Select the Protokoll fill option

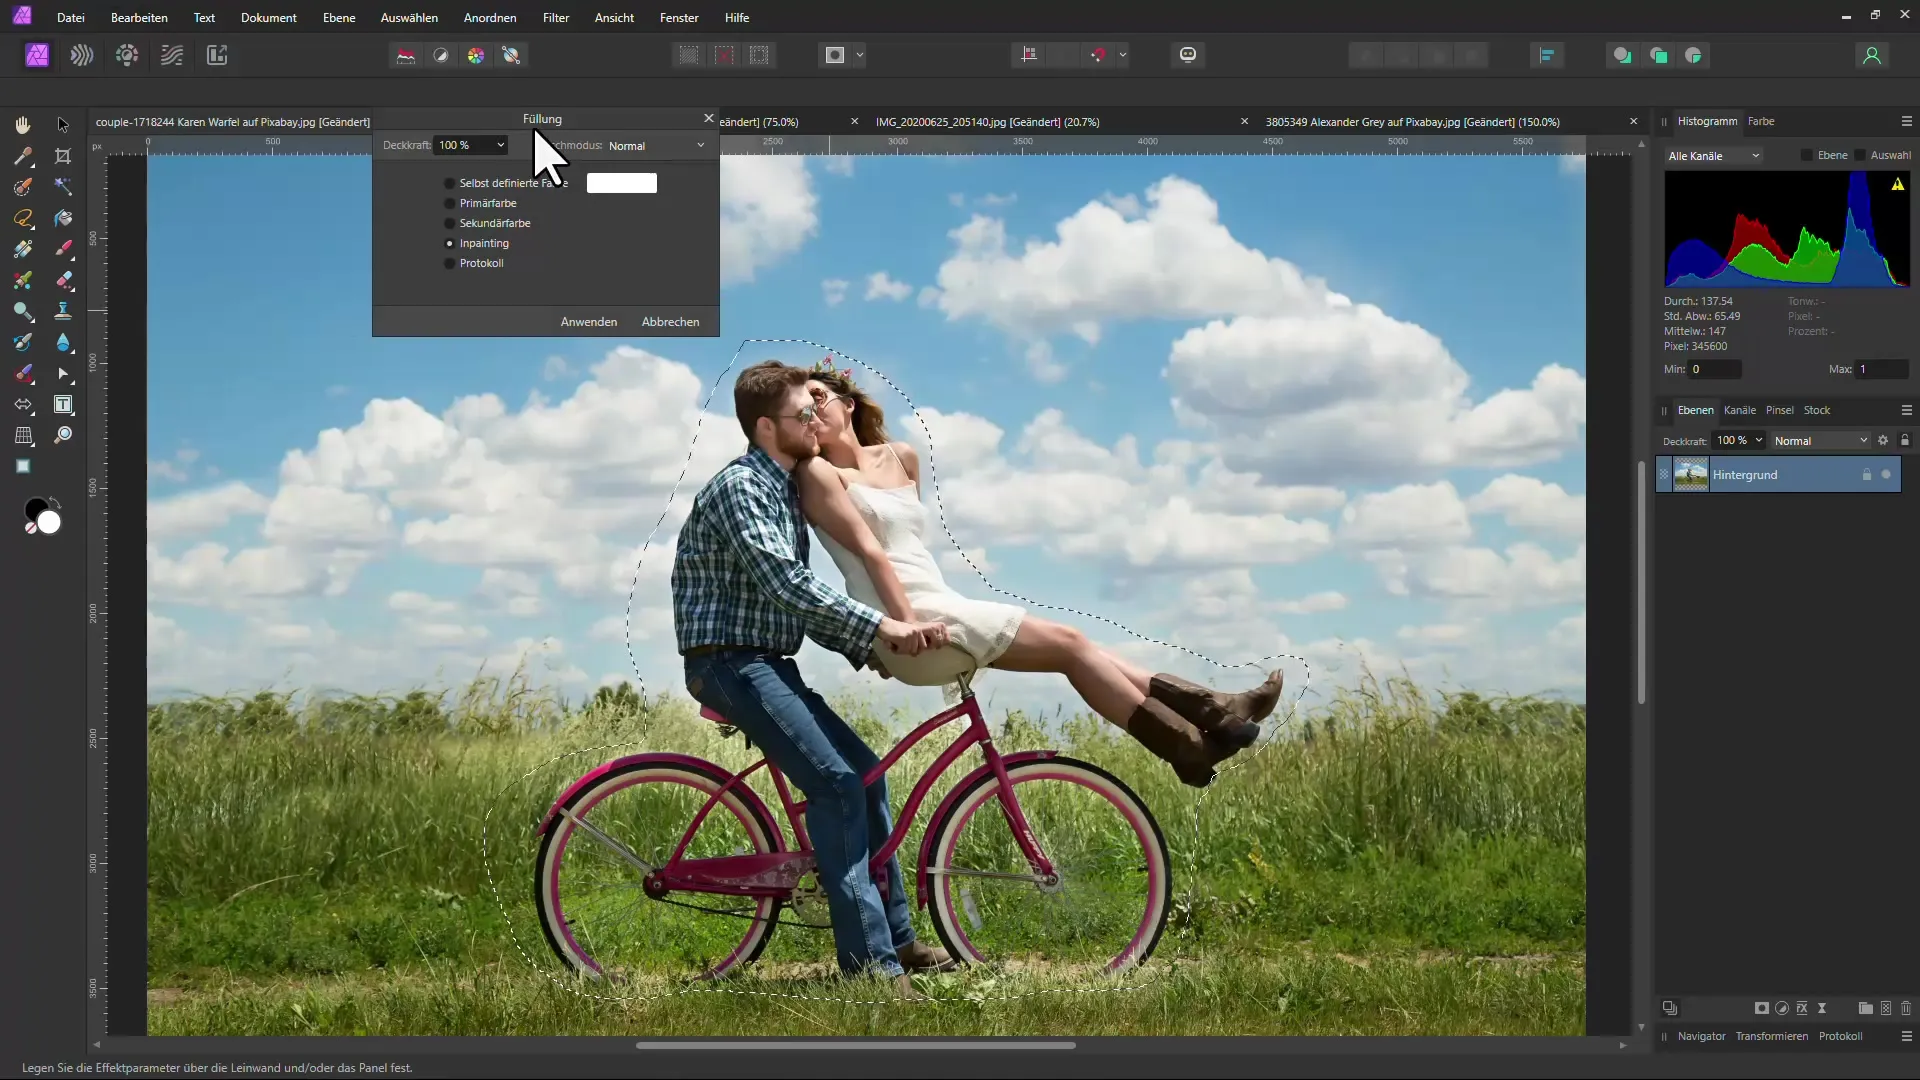450,263
